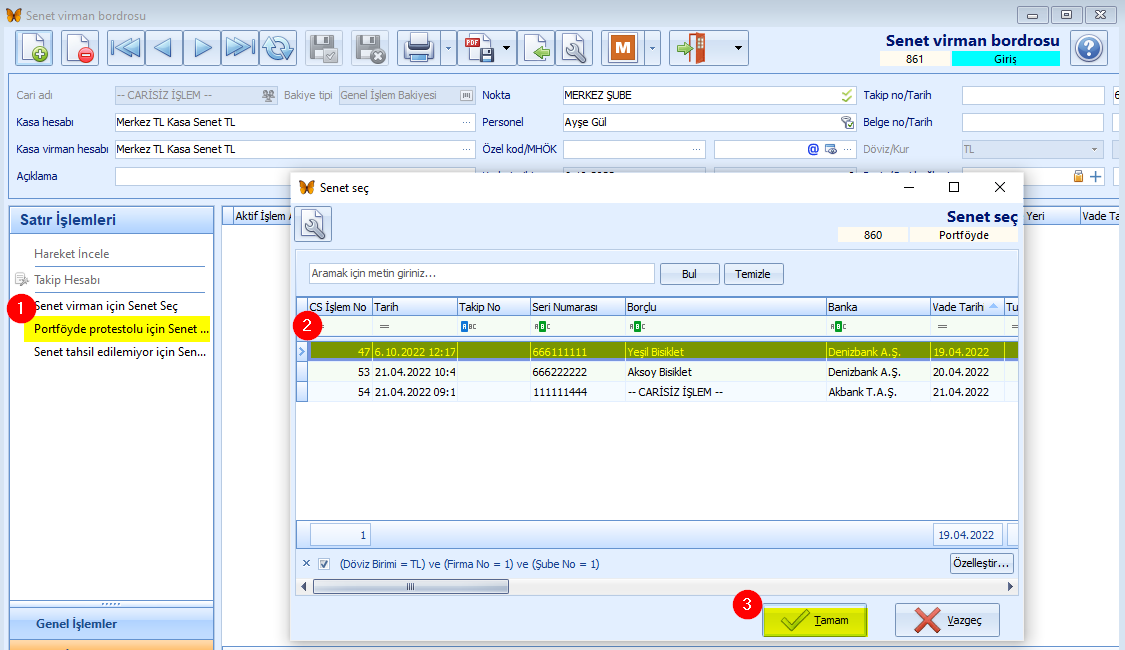Save record using the floppy disk with checkmark
The image size is (1125, 650).
coord(324,48)
